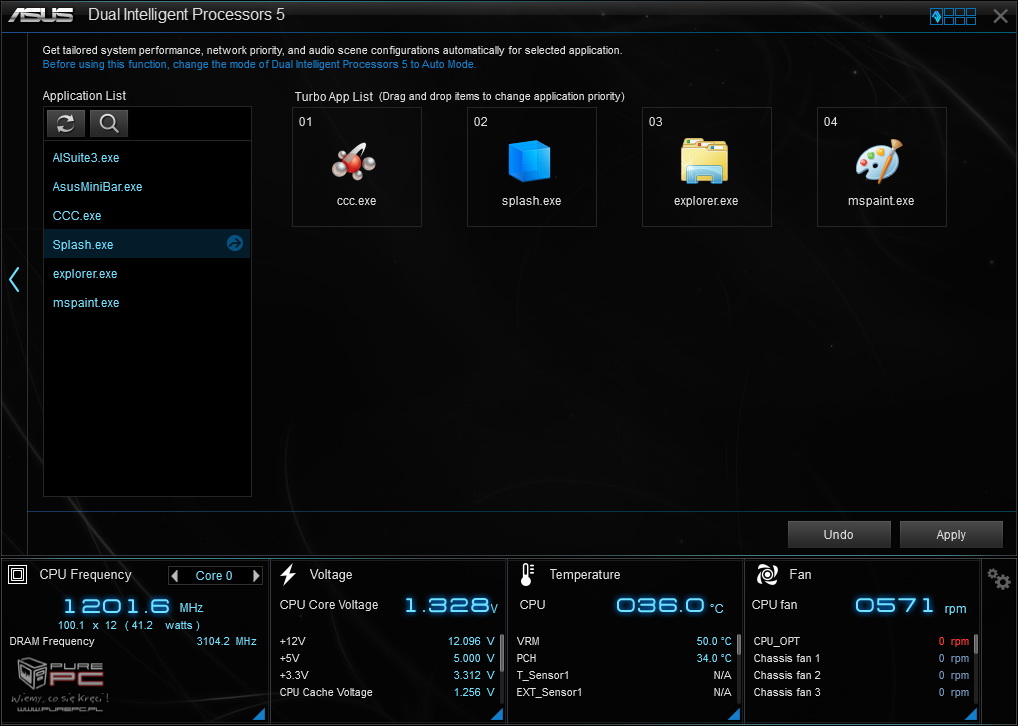The width and height of the screenshot is (1018, 726).
Task: Click the Temperature thermometer icon
Action: (x=527, y=574)
